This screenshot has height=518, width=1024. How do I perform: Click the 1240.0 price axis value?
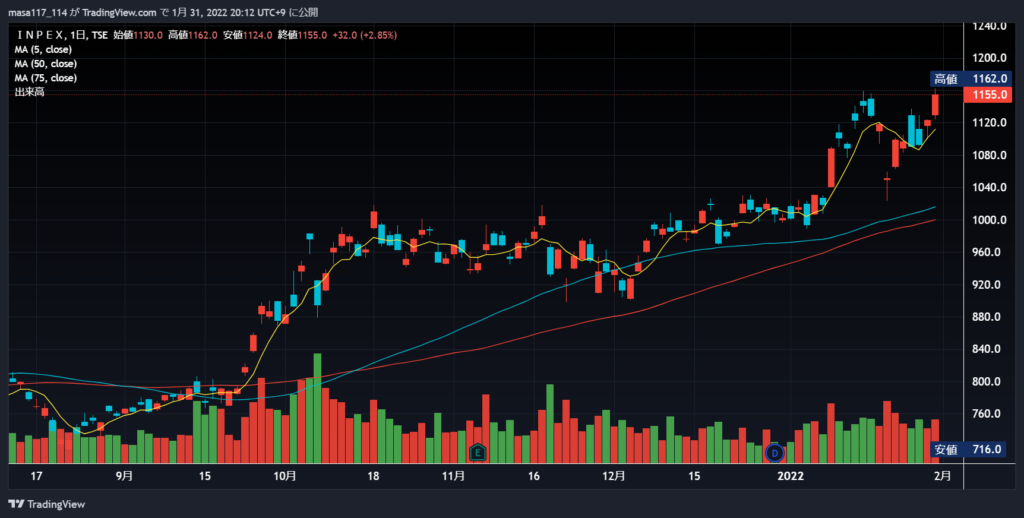[991, 26]
